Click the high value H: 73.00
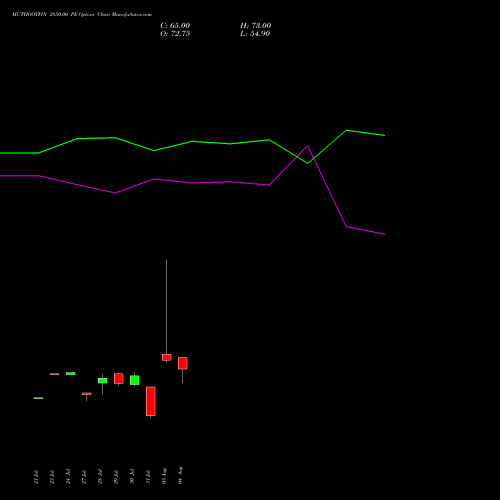Screen dimensions: 500x500 coord(255,25)
